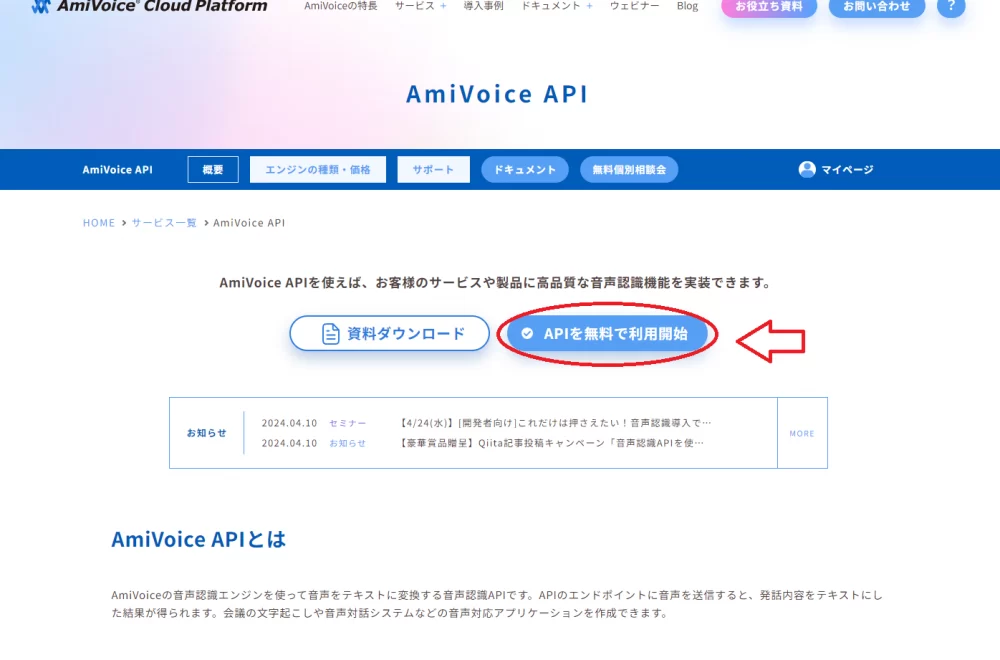The image size is (1000, 660).
Task: Click APIを無料で利用開始 button
Action: [607, 334]
